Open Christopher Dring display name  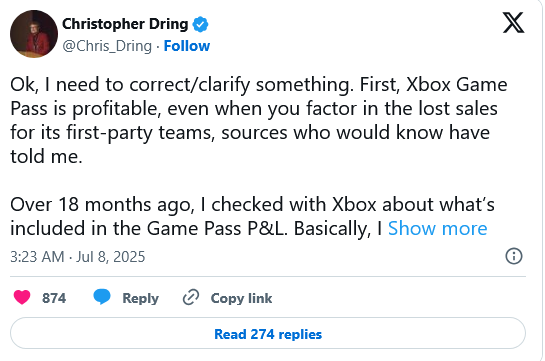click(125, 24)
